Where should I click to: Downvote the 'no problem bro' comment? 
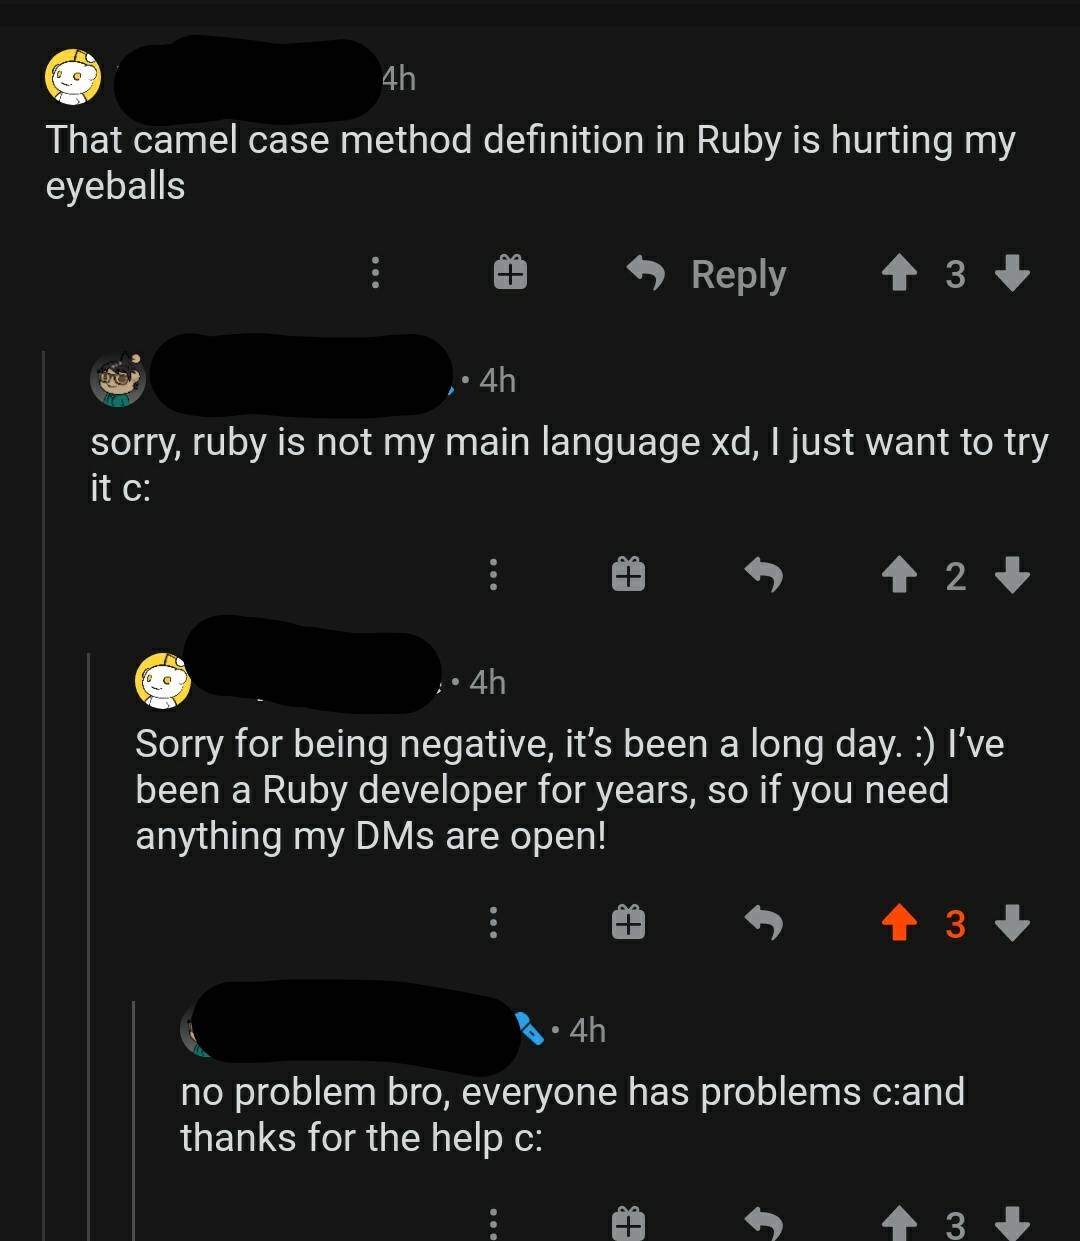pos(1012,1222)
